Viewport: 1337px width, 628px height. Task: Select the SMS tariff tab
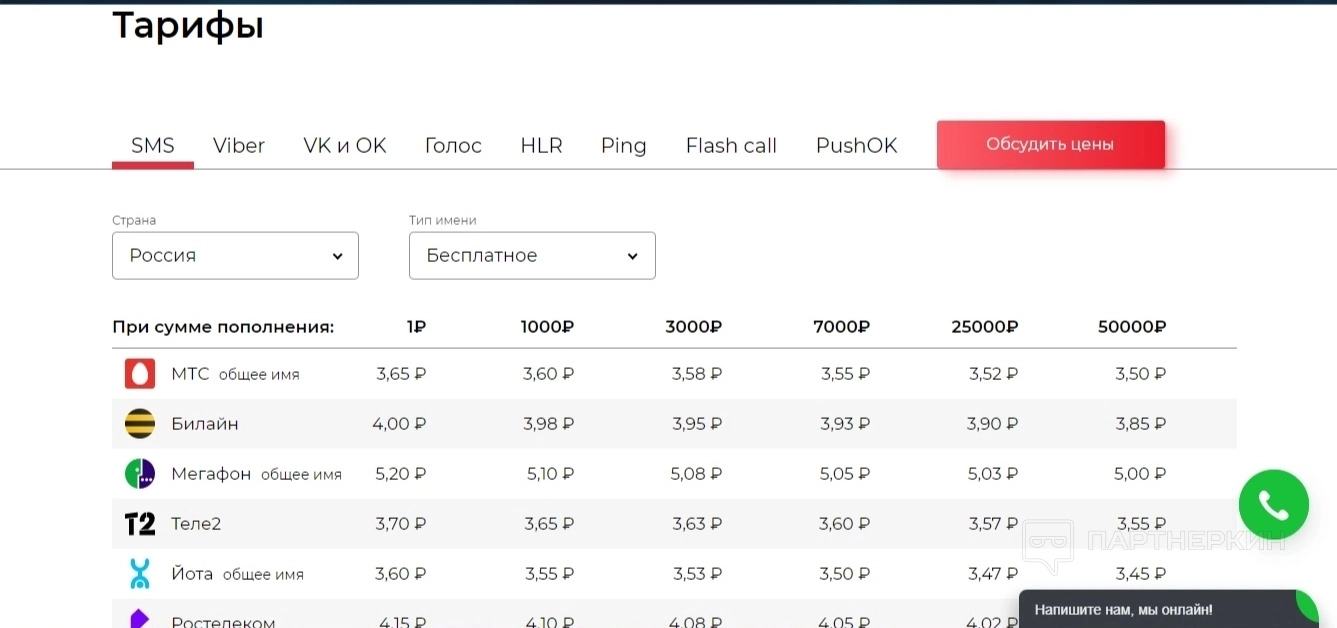point(153,146)
